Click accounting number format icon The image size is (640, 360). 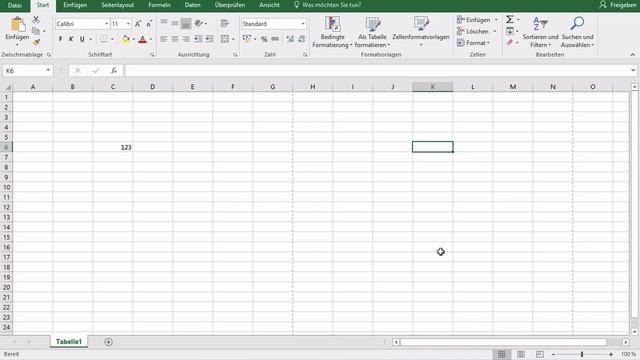[247, 39]
